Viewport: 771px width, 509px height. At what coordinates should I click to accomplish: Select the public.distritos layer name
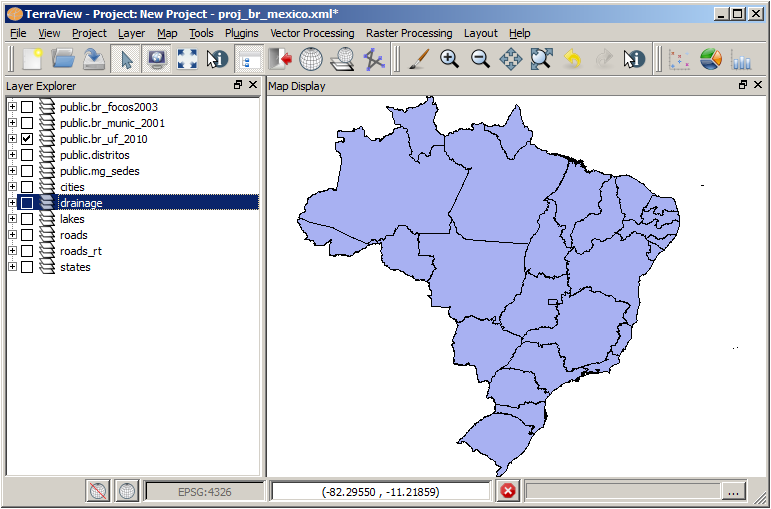94,155
